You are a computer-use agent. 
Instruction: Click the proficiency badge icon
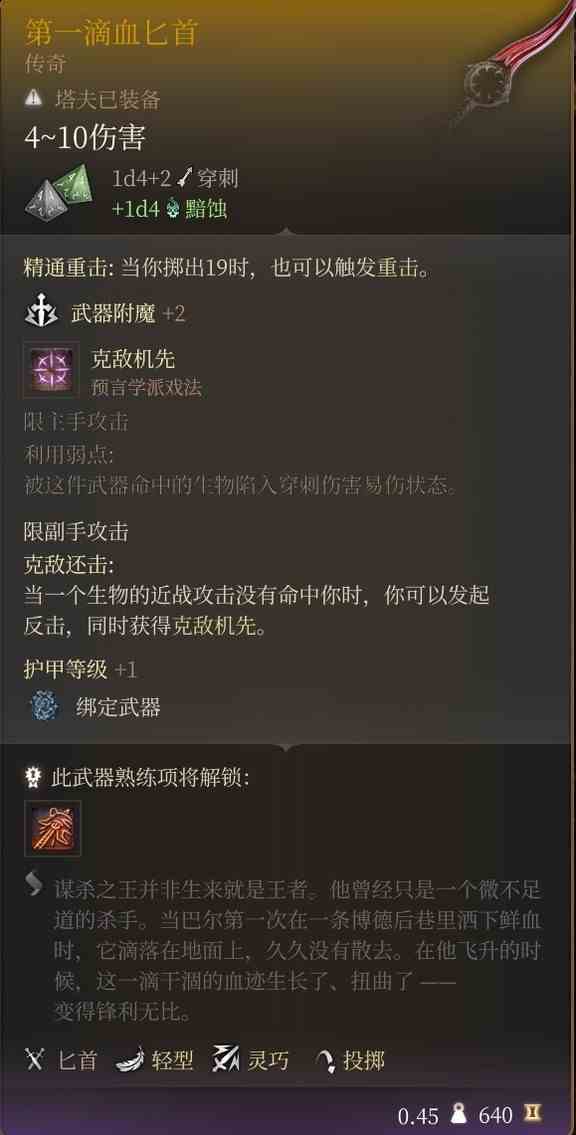(x=34, y=778)
